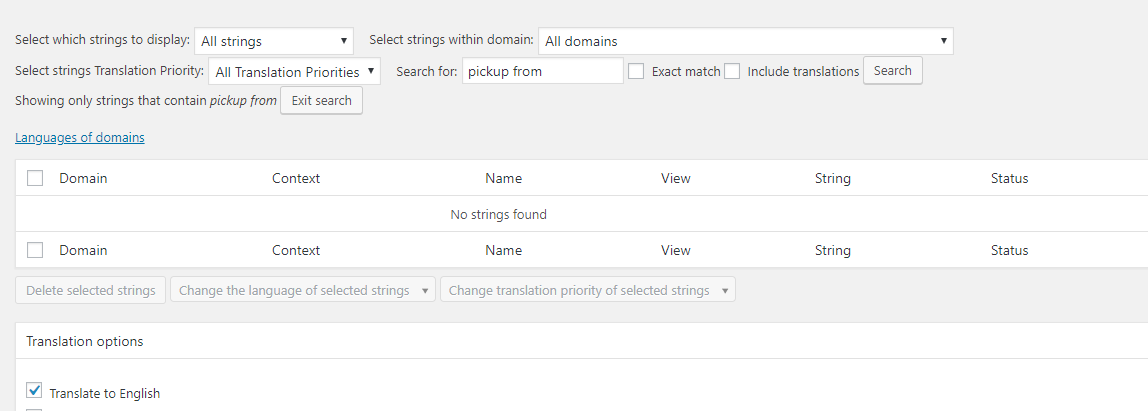Expand 'Change the language of selected strings' dropdown
1148x411 pixels.
(303, 290)
